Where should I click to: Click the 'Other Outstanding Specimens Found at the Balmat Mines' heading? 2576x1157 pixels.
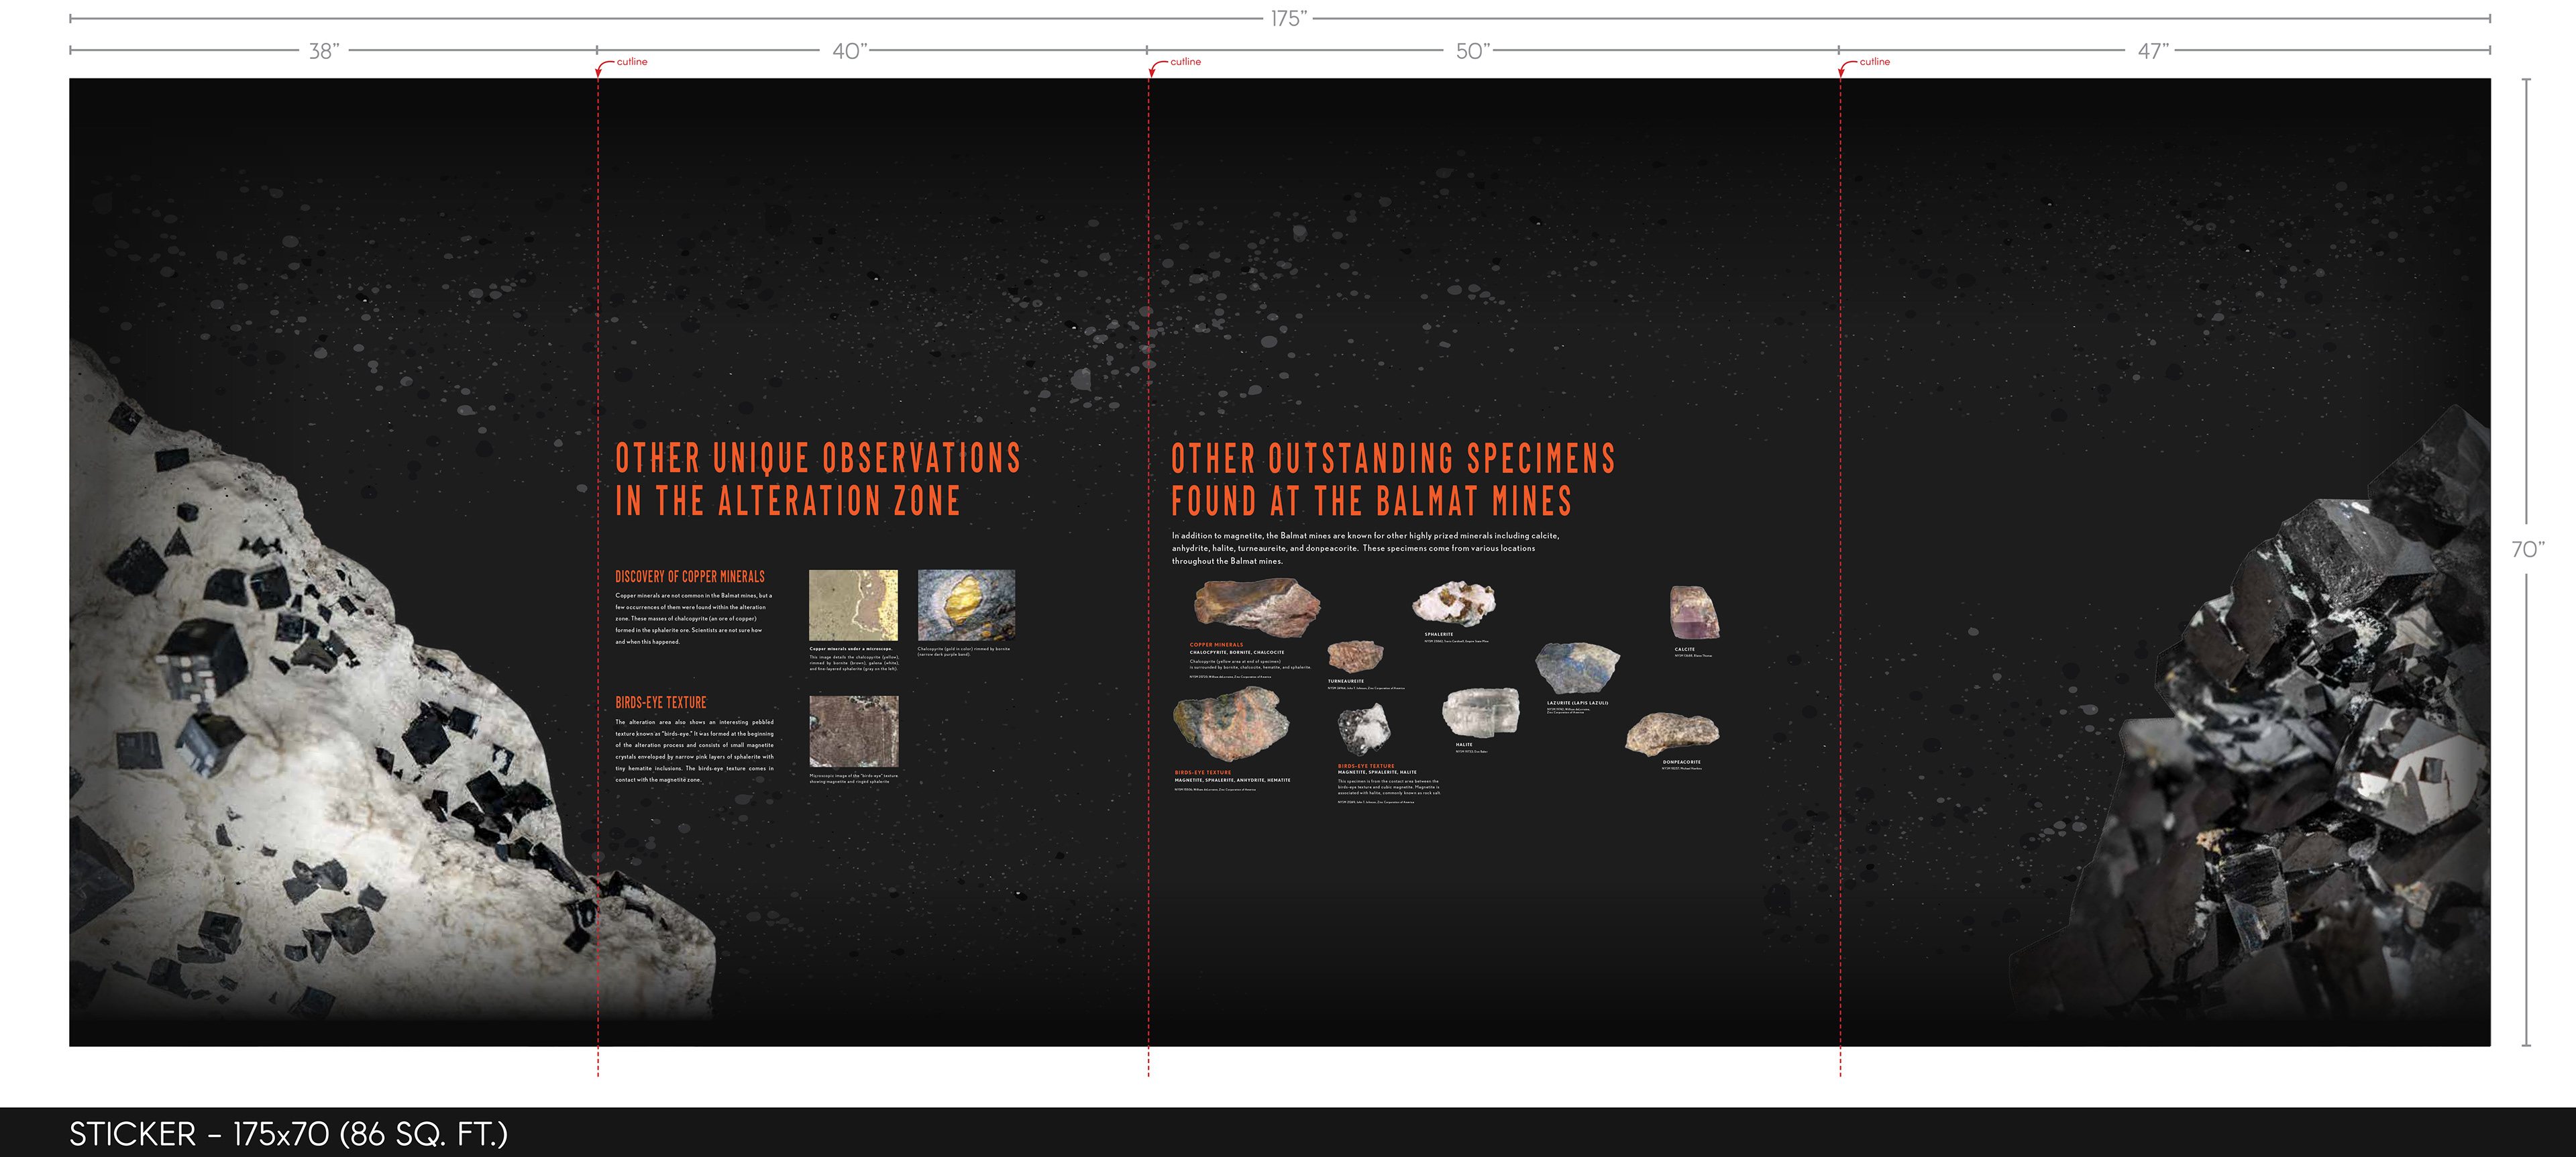(x=1393, y=479)
